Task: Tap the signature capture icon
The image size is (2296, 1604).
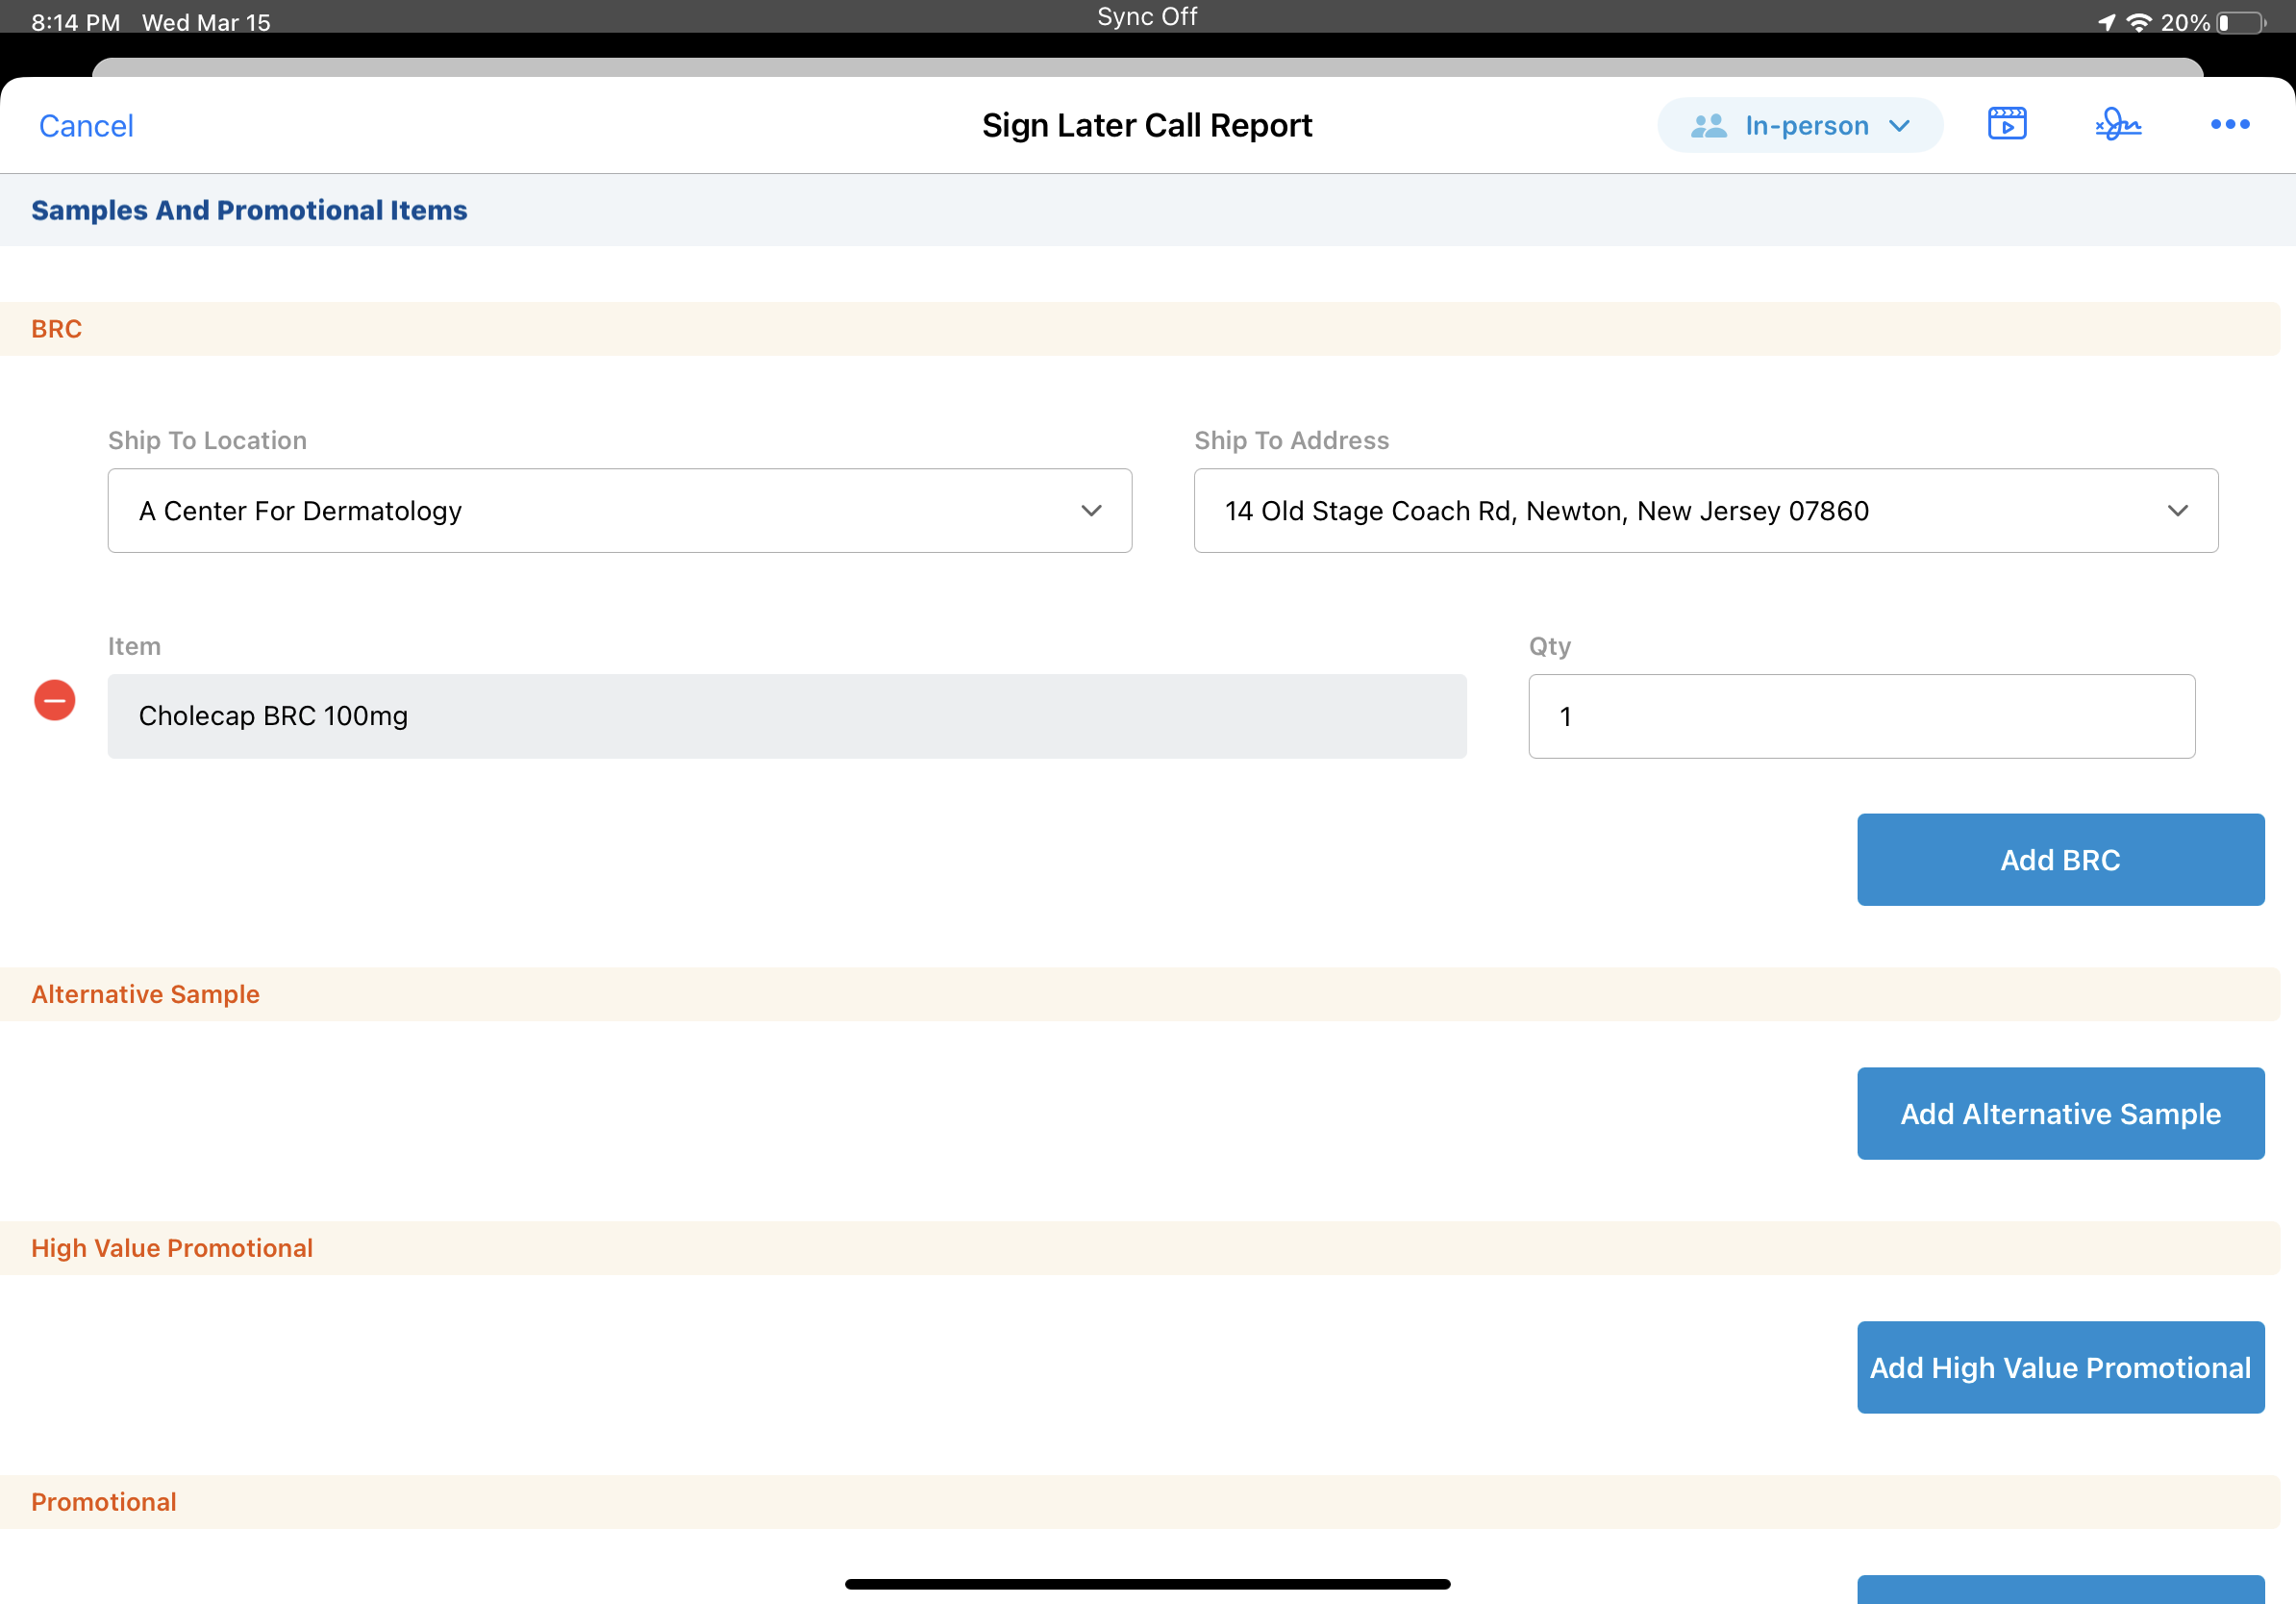Action: [2117, 124]
